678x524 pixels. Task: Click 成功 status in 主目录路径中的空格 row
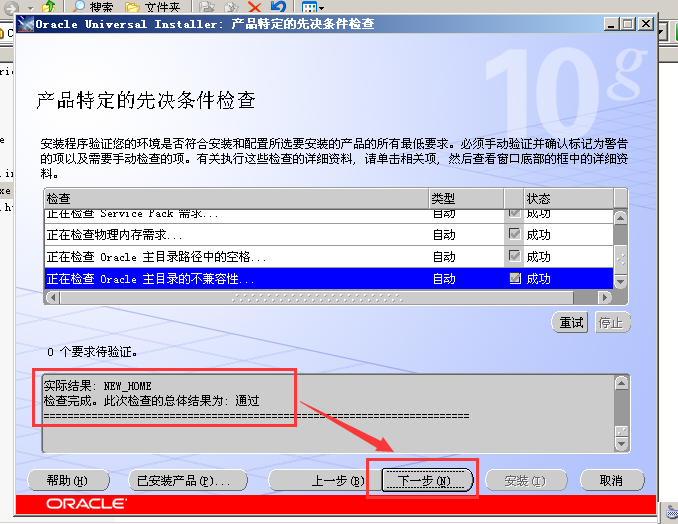click(x=538, y=257)
